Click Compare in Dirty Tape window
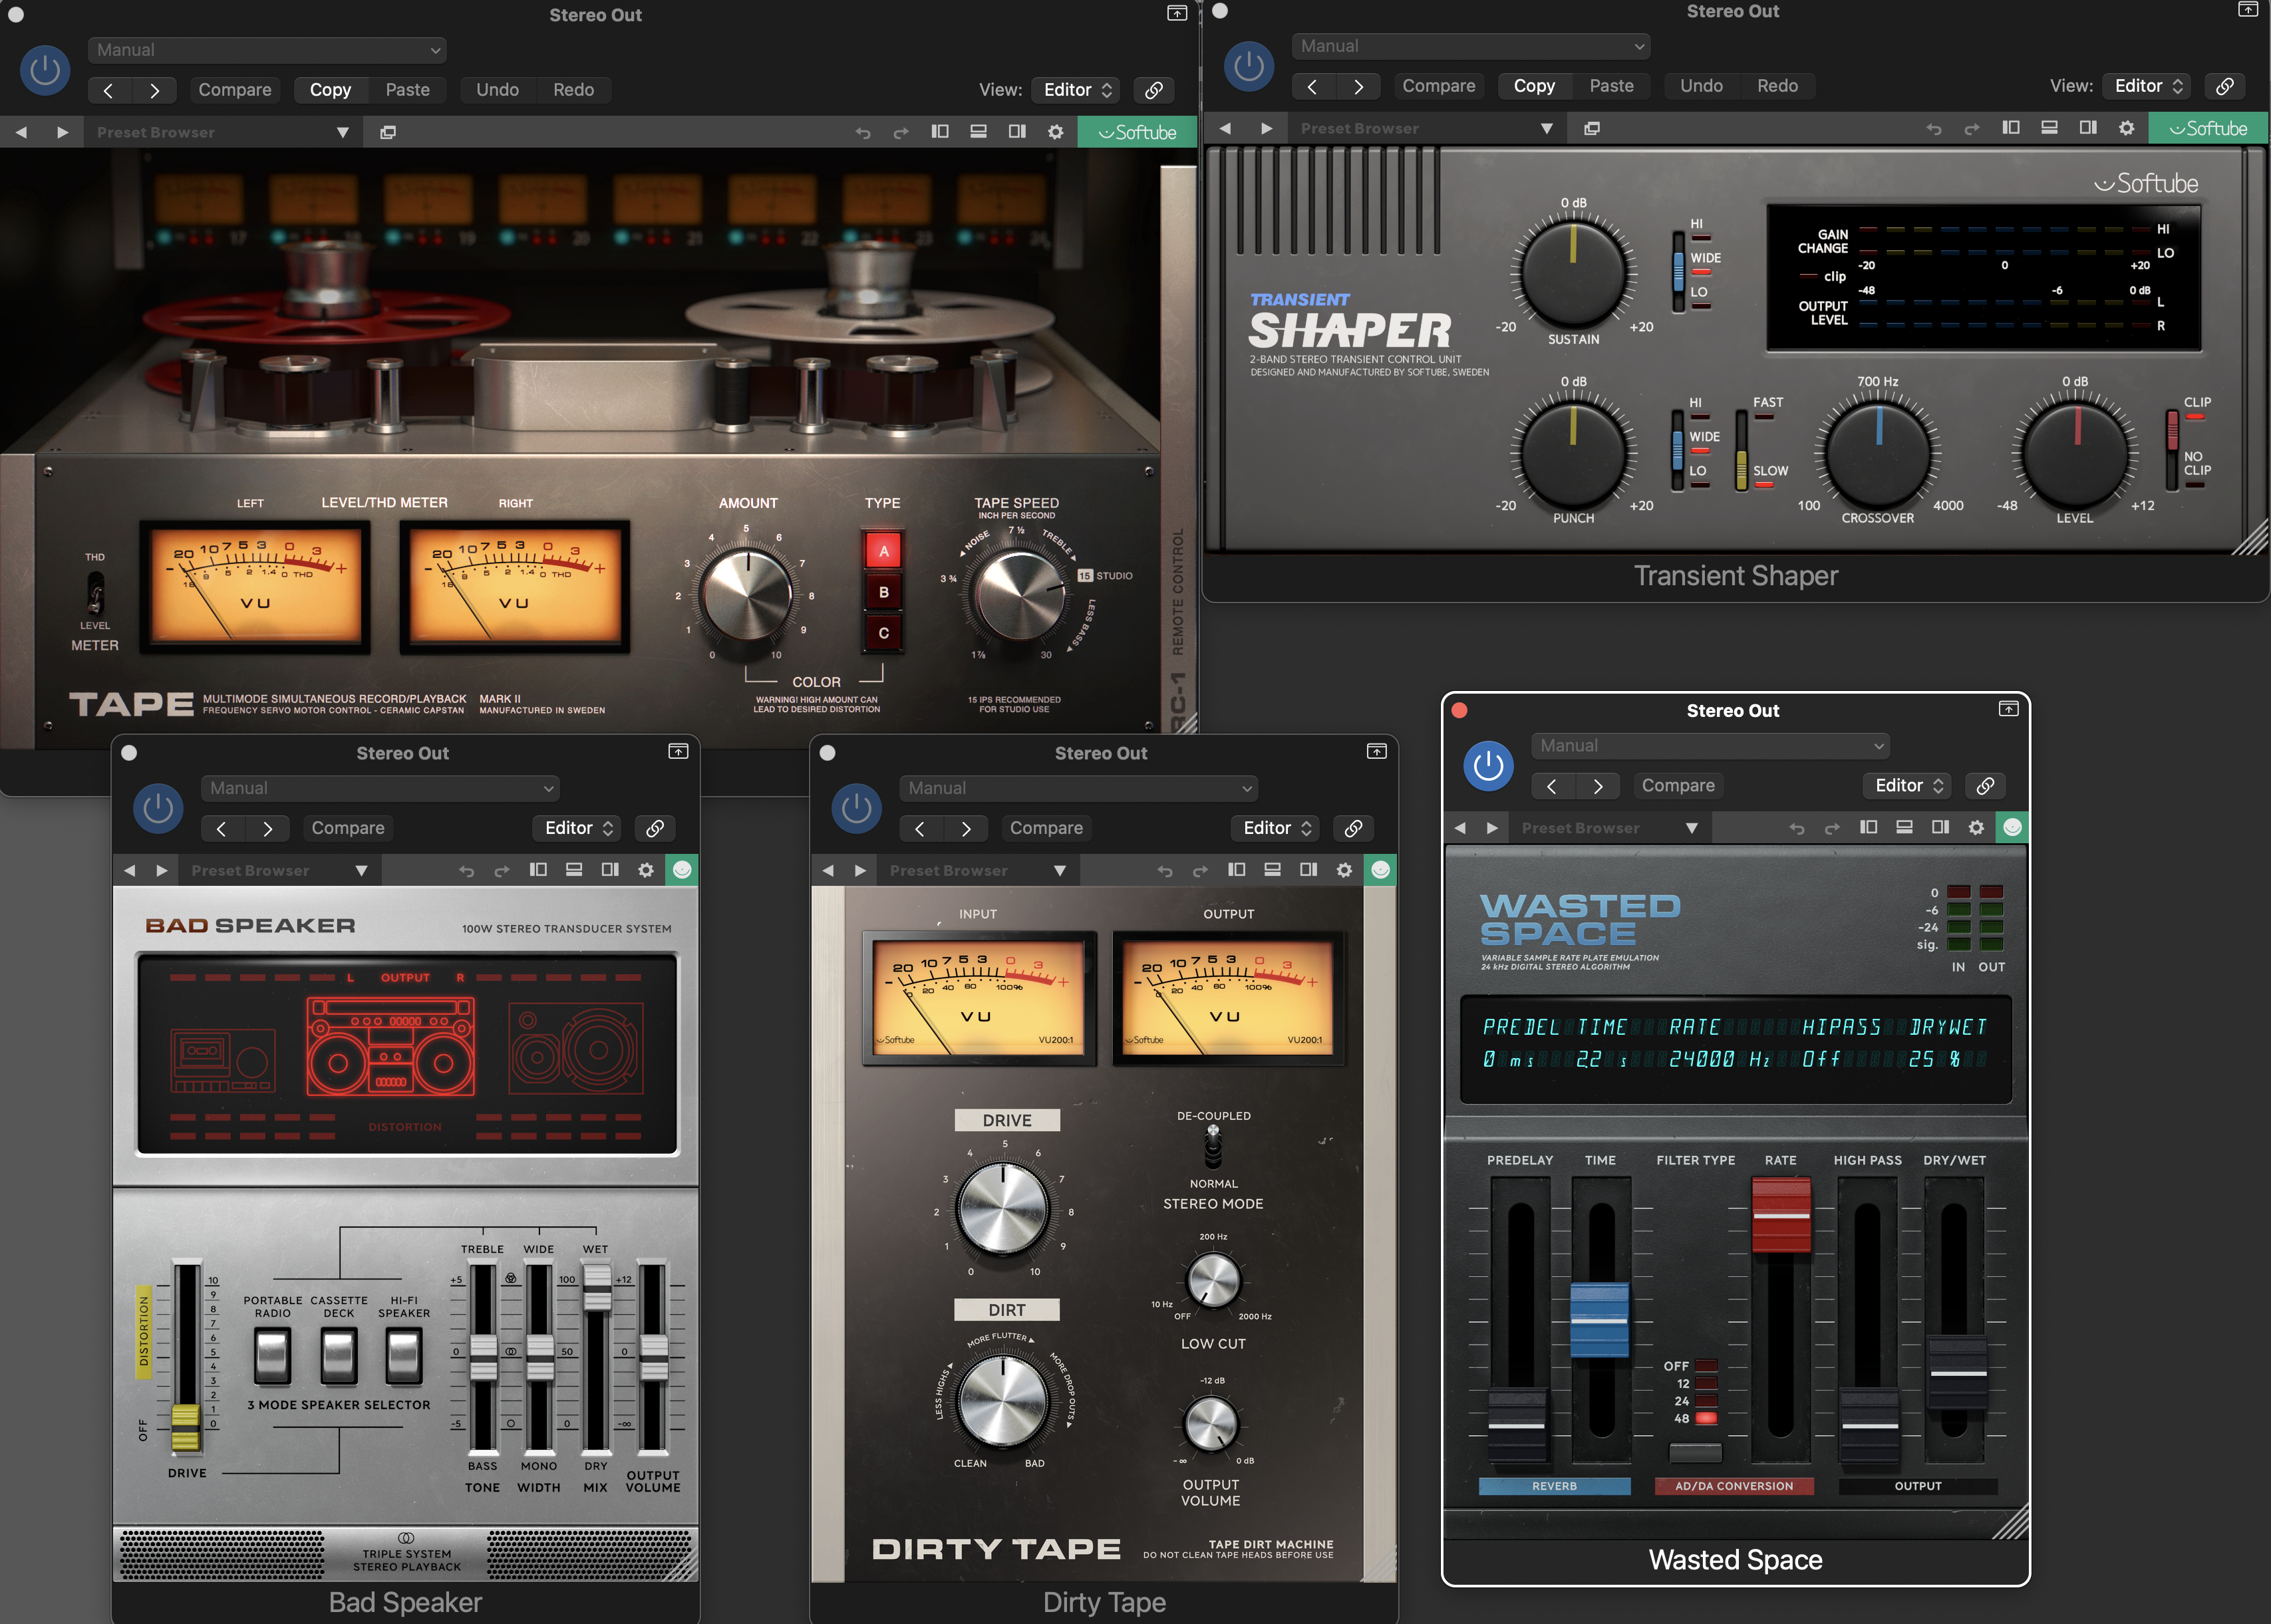 [1046, 828]
